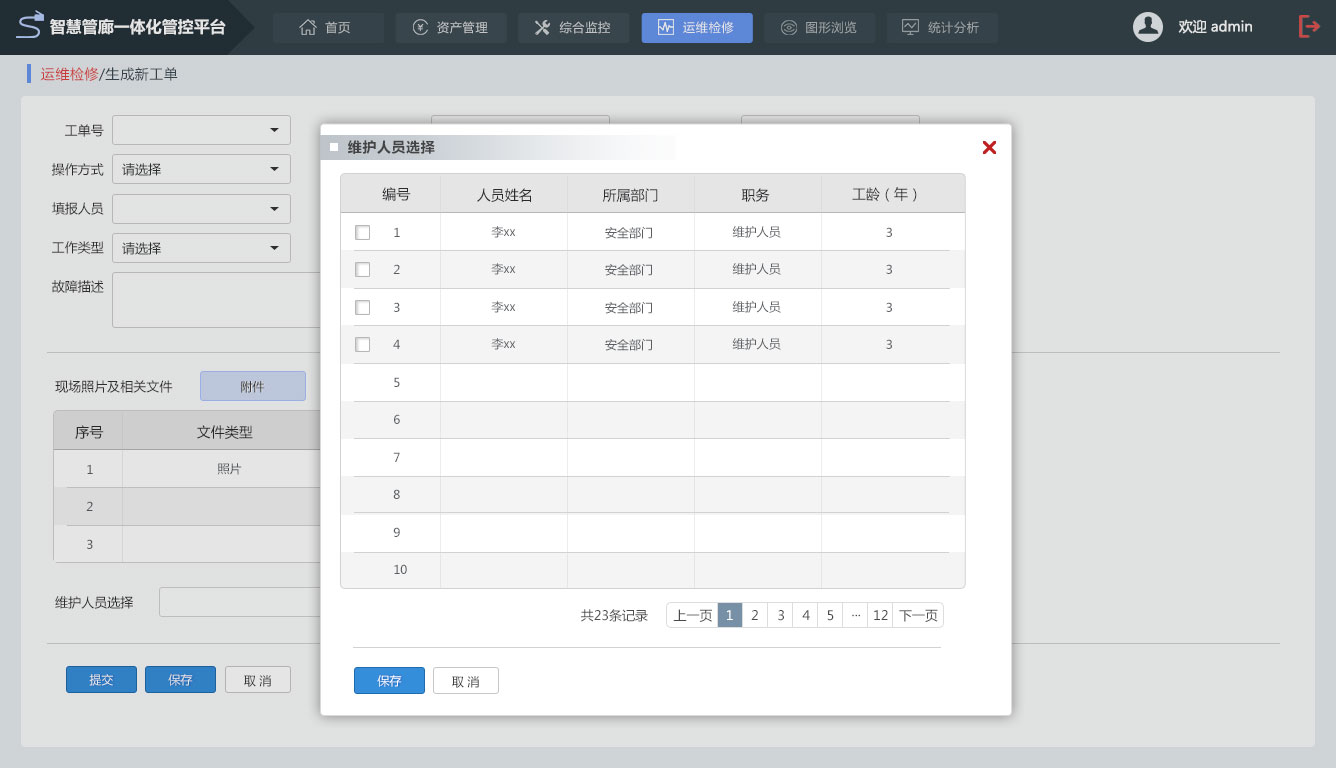Image resolution: width=1336 pixels, height=768 pixels.
Task: Click the 运维检修 breadcrumb link
Action: pyautogui.click(x=69, y=74)
